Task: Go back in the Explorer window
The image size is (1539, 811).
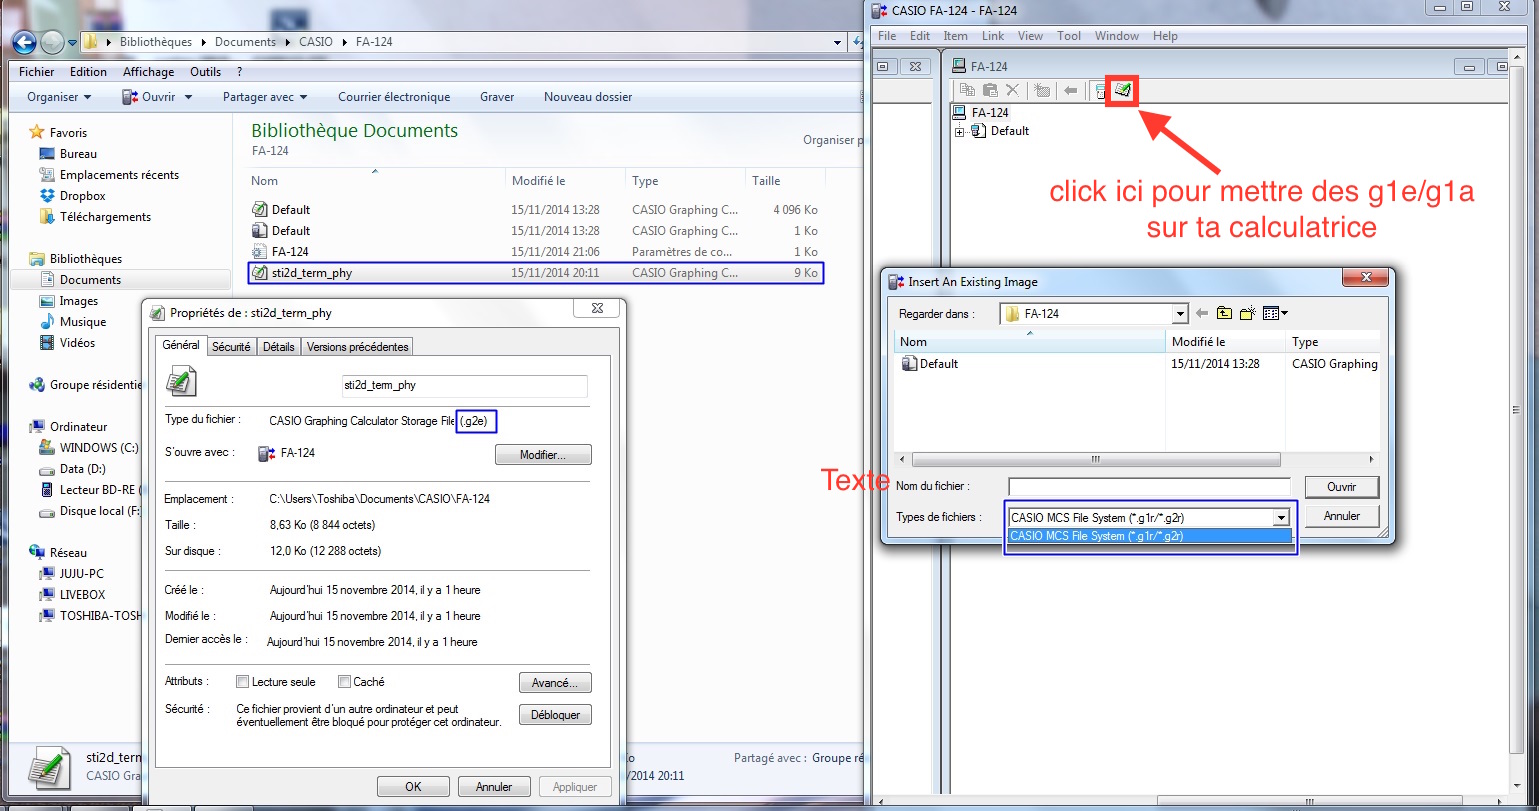Action: point(25,42)
